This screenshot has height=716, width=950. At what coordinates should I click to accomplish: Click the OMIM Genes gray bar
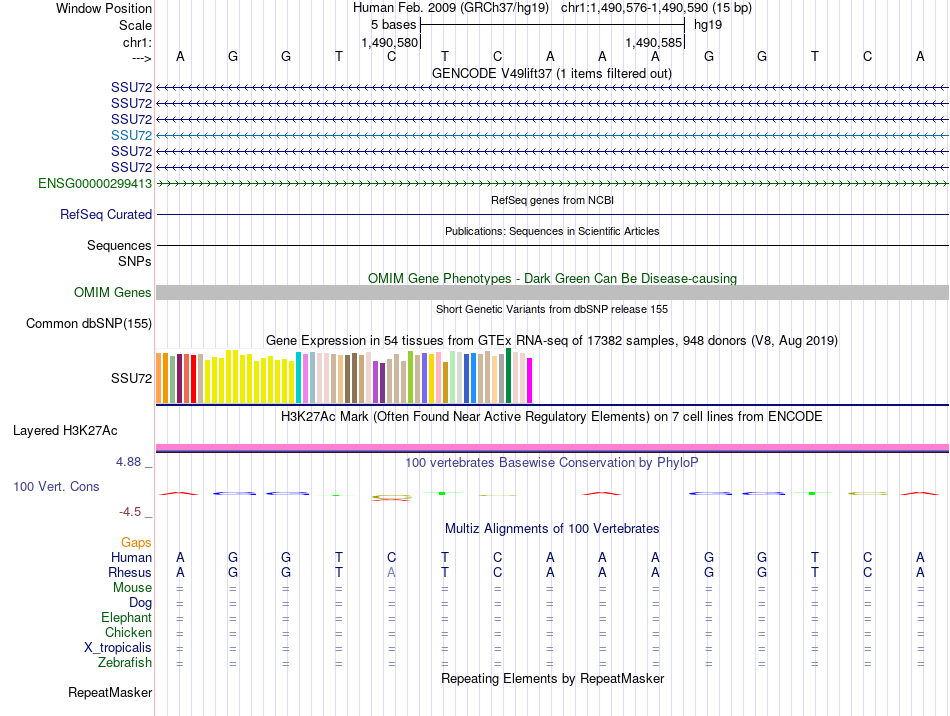click(553, 293)
